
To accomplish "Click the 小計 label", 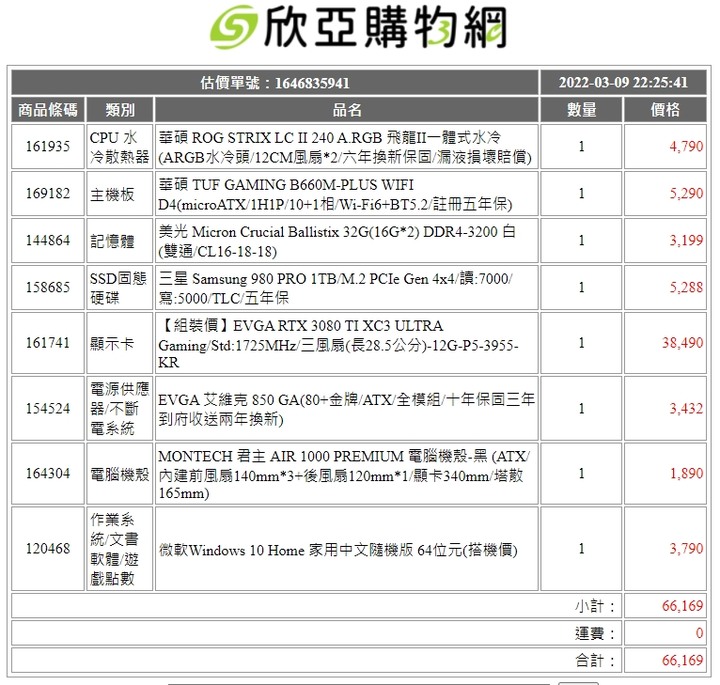I will pyautogui.click(x=595, y=606).
